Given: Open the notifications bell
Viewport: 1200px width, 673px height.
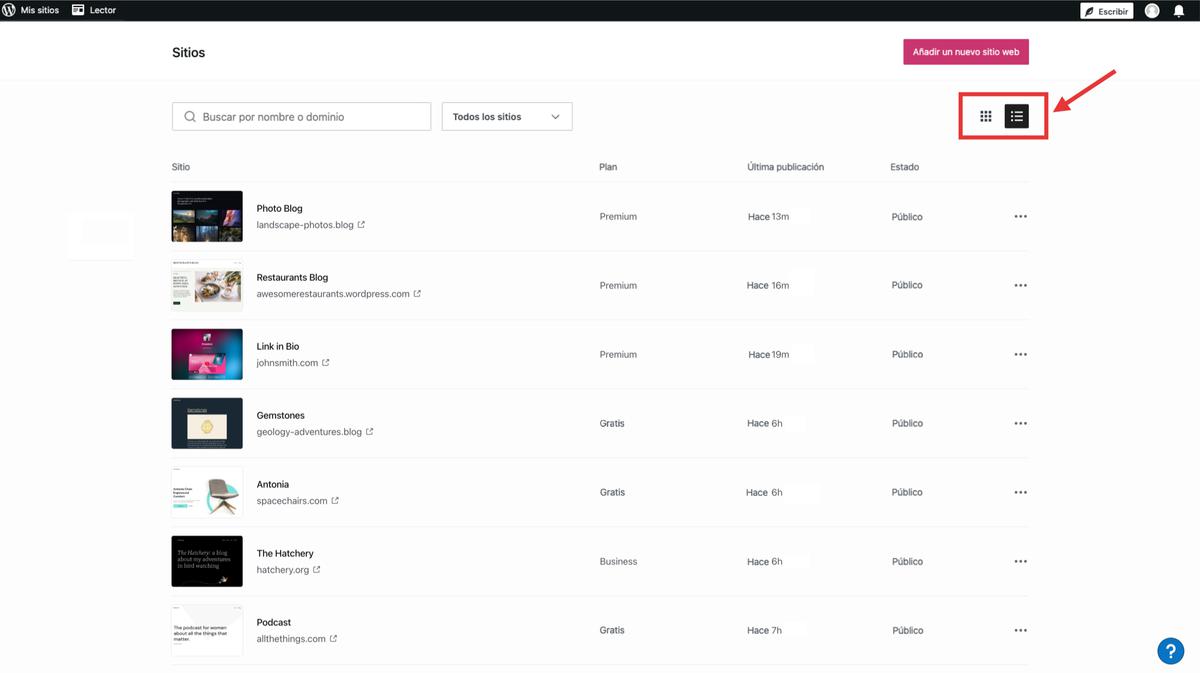Looking at the screenshot, I should point(1178,11).
